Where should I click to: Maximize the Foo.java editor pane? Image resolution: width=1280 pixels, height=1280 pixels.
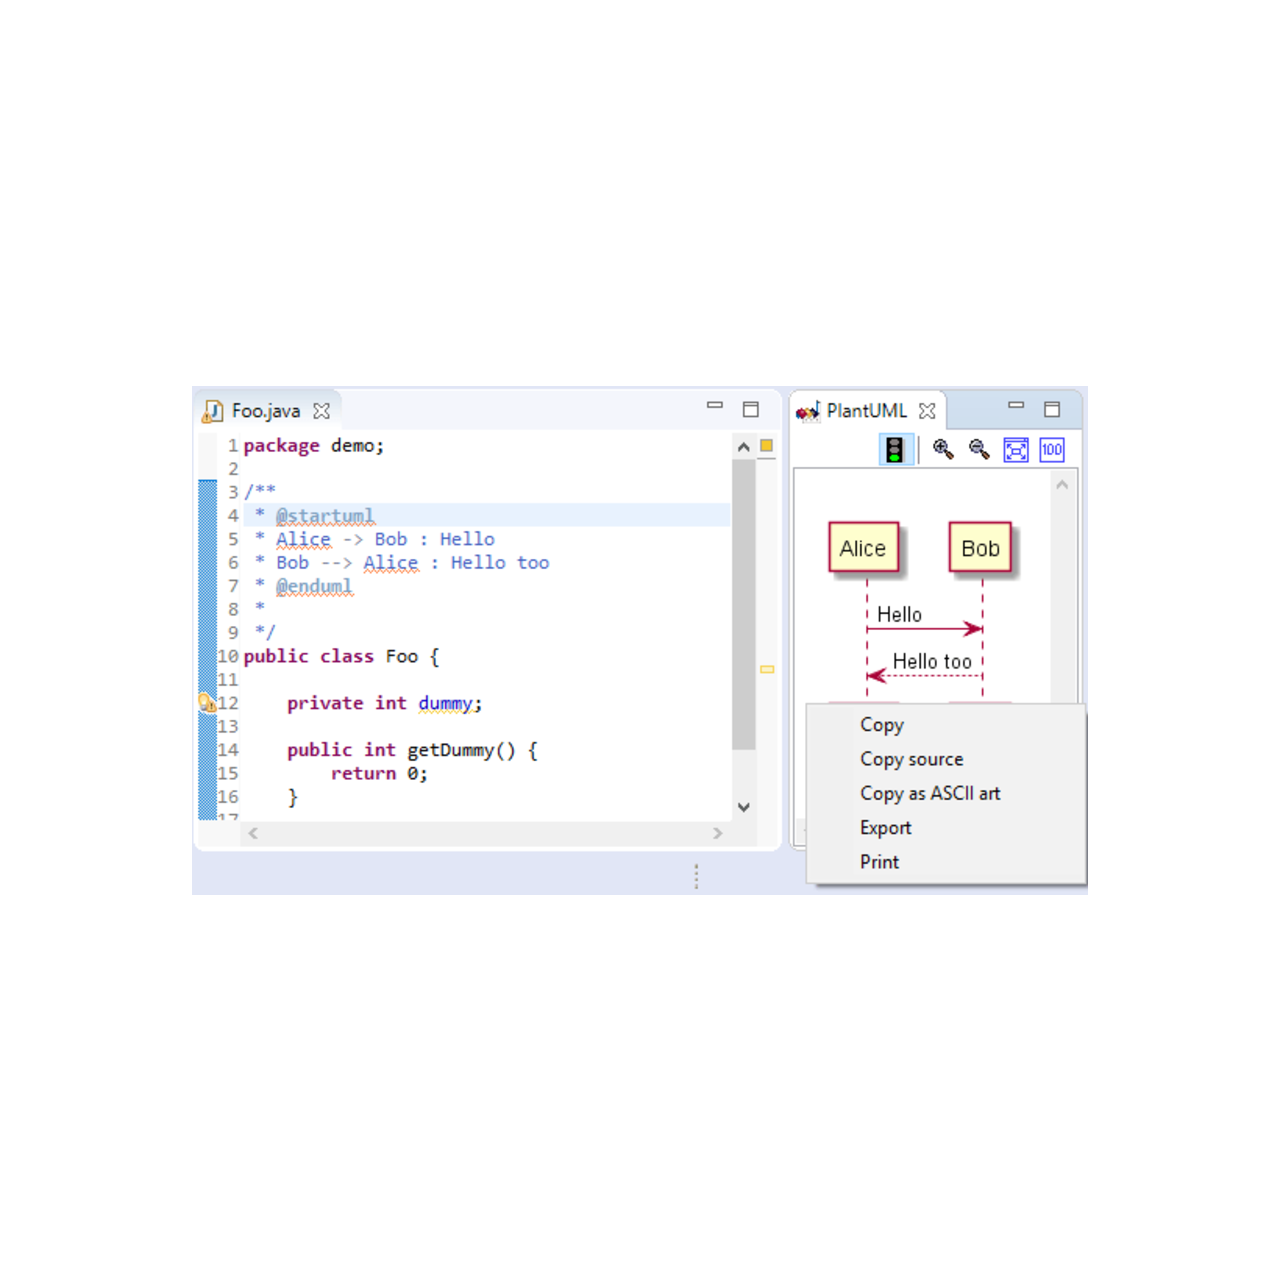(x=751, y=409)
